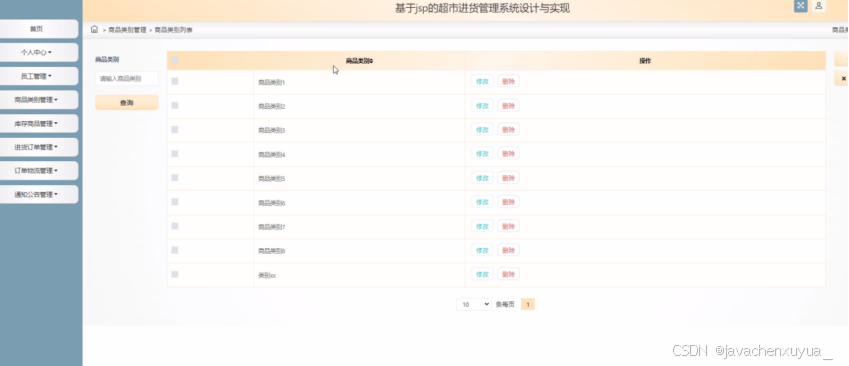Click 删除 for 商品类别7

[x=508, y=226]
